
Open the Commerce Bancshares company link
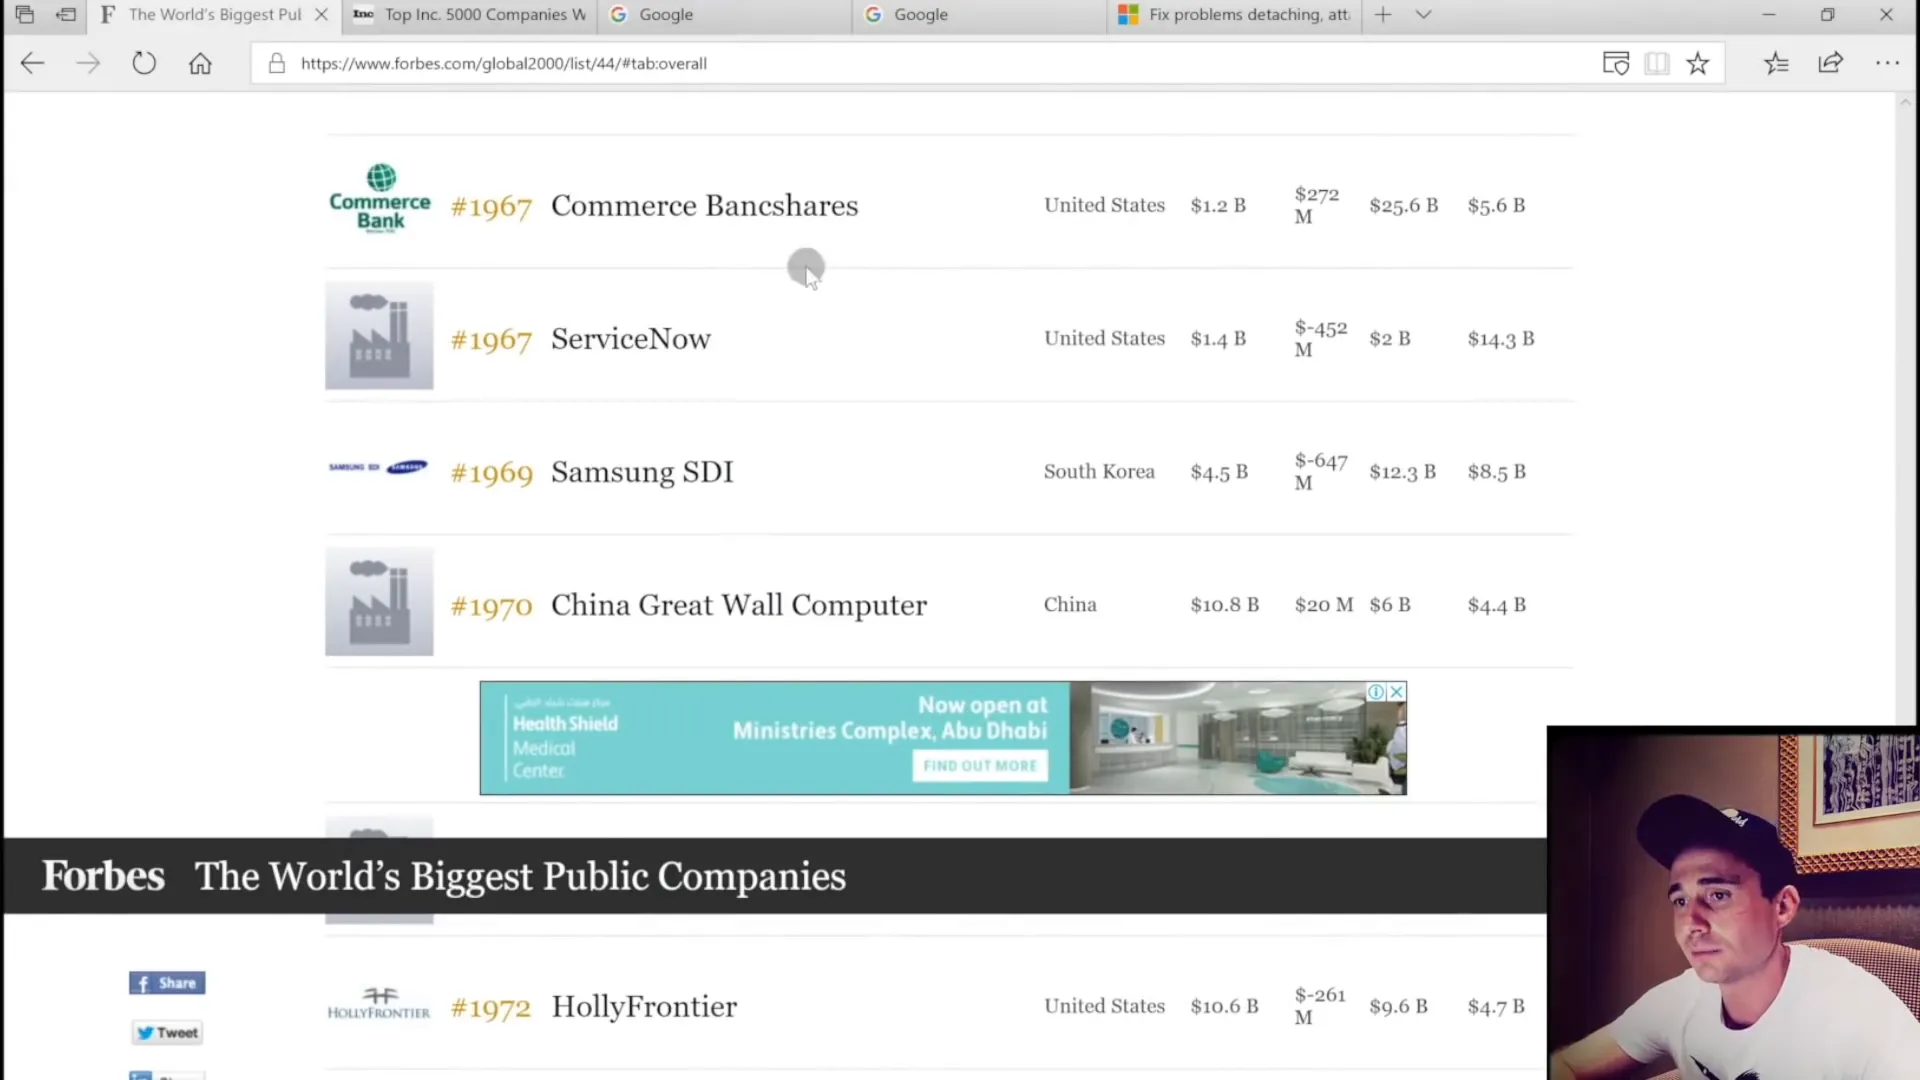[704, 205]
